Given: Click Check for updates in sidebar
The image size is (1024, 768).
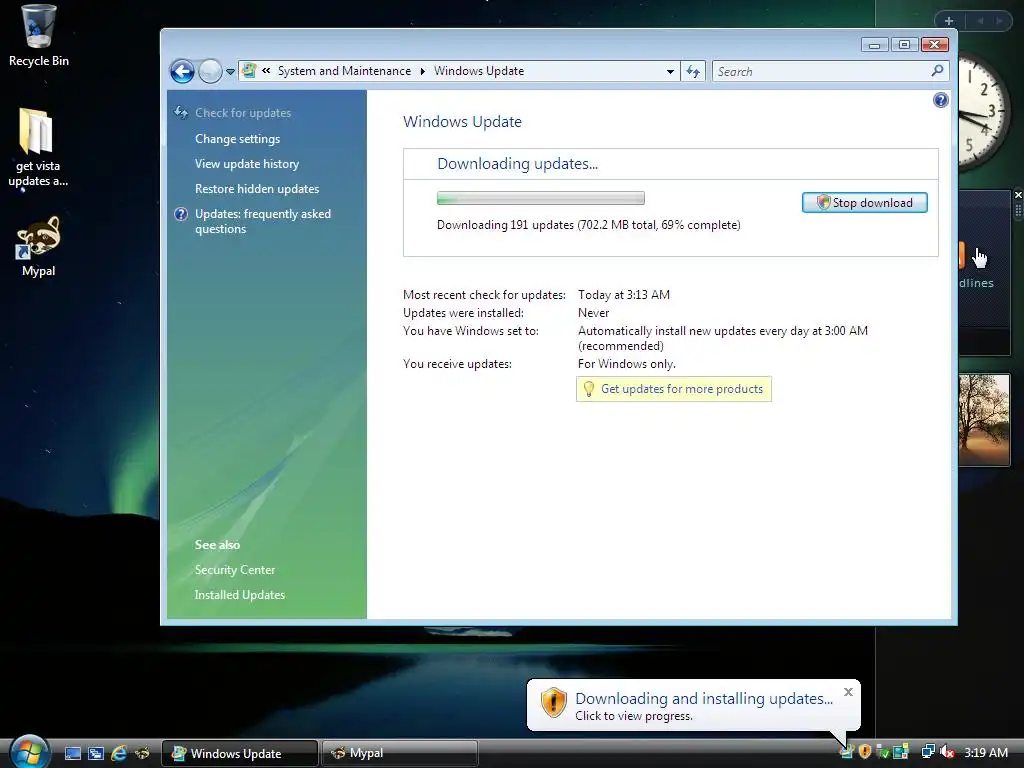Looking at the screenshot, I should pyautogui.click(x=243, y=113).
